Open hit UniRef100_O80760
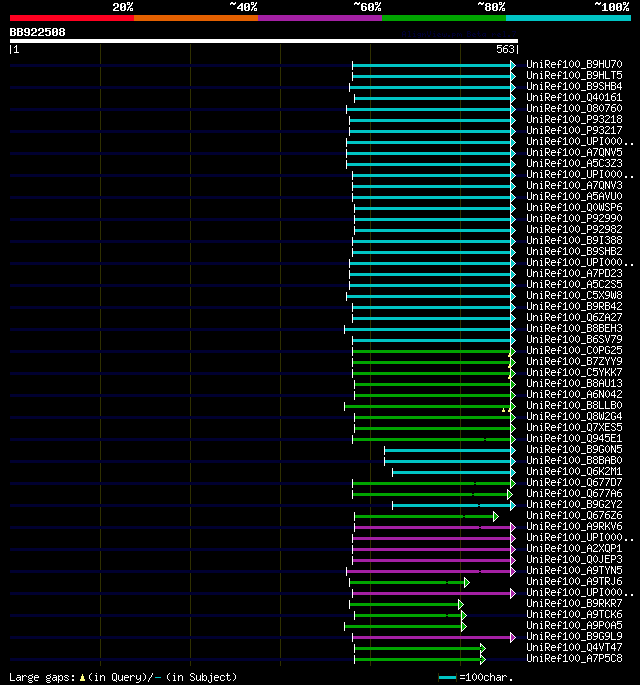Viewport: 640px width, 685px height. 574,108
